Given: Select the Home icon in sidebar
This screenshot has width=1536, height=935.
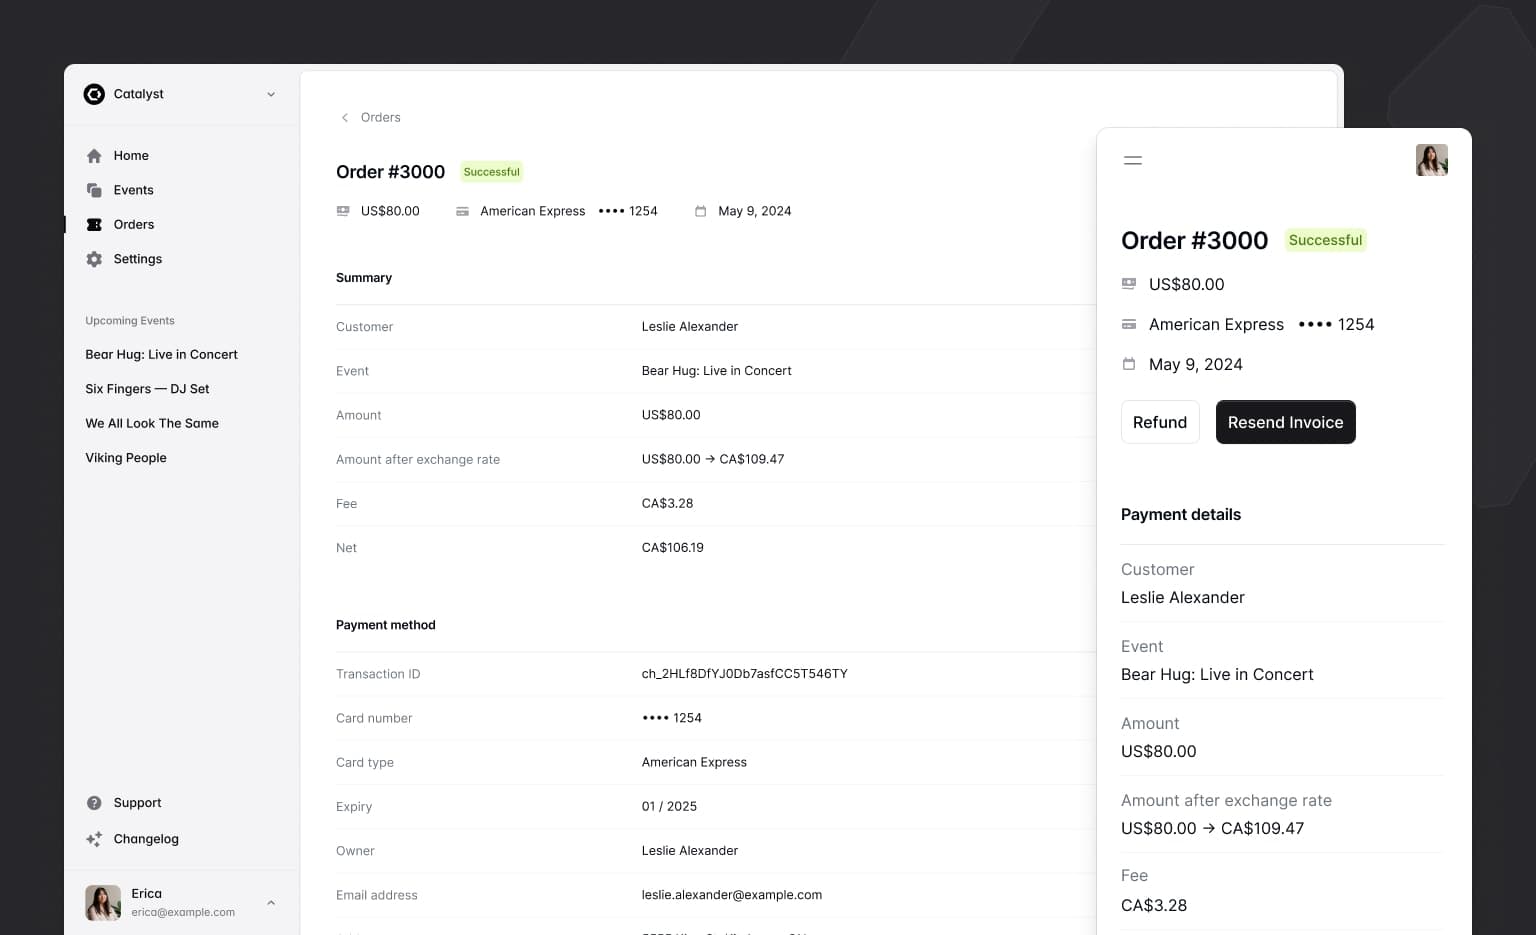Looking at the screenshot, I should pyautogui.click(x=94, y=155).
